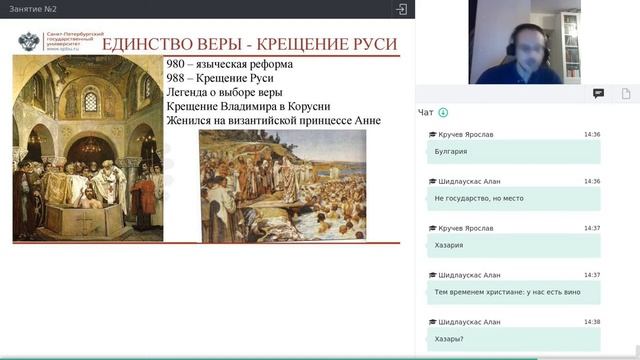Click the presenter webcam video
The width and height of the screenshot is (640, 360).
tap(524, 42)
